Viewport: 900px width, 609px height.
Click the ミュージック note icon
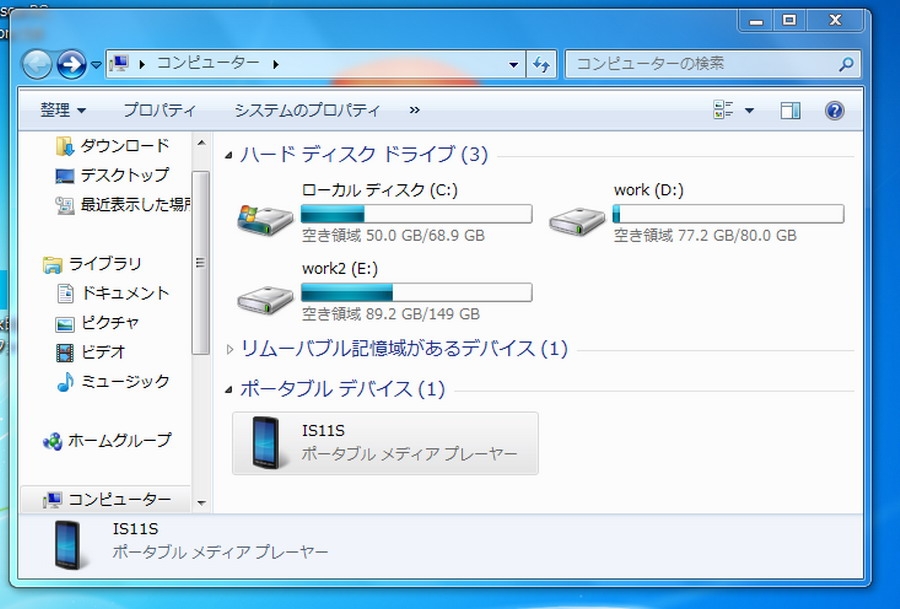click(x=65, y=382)
